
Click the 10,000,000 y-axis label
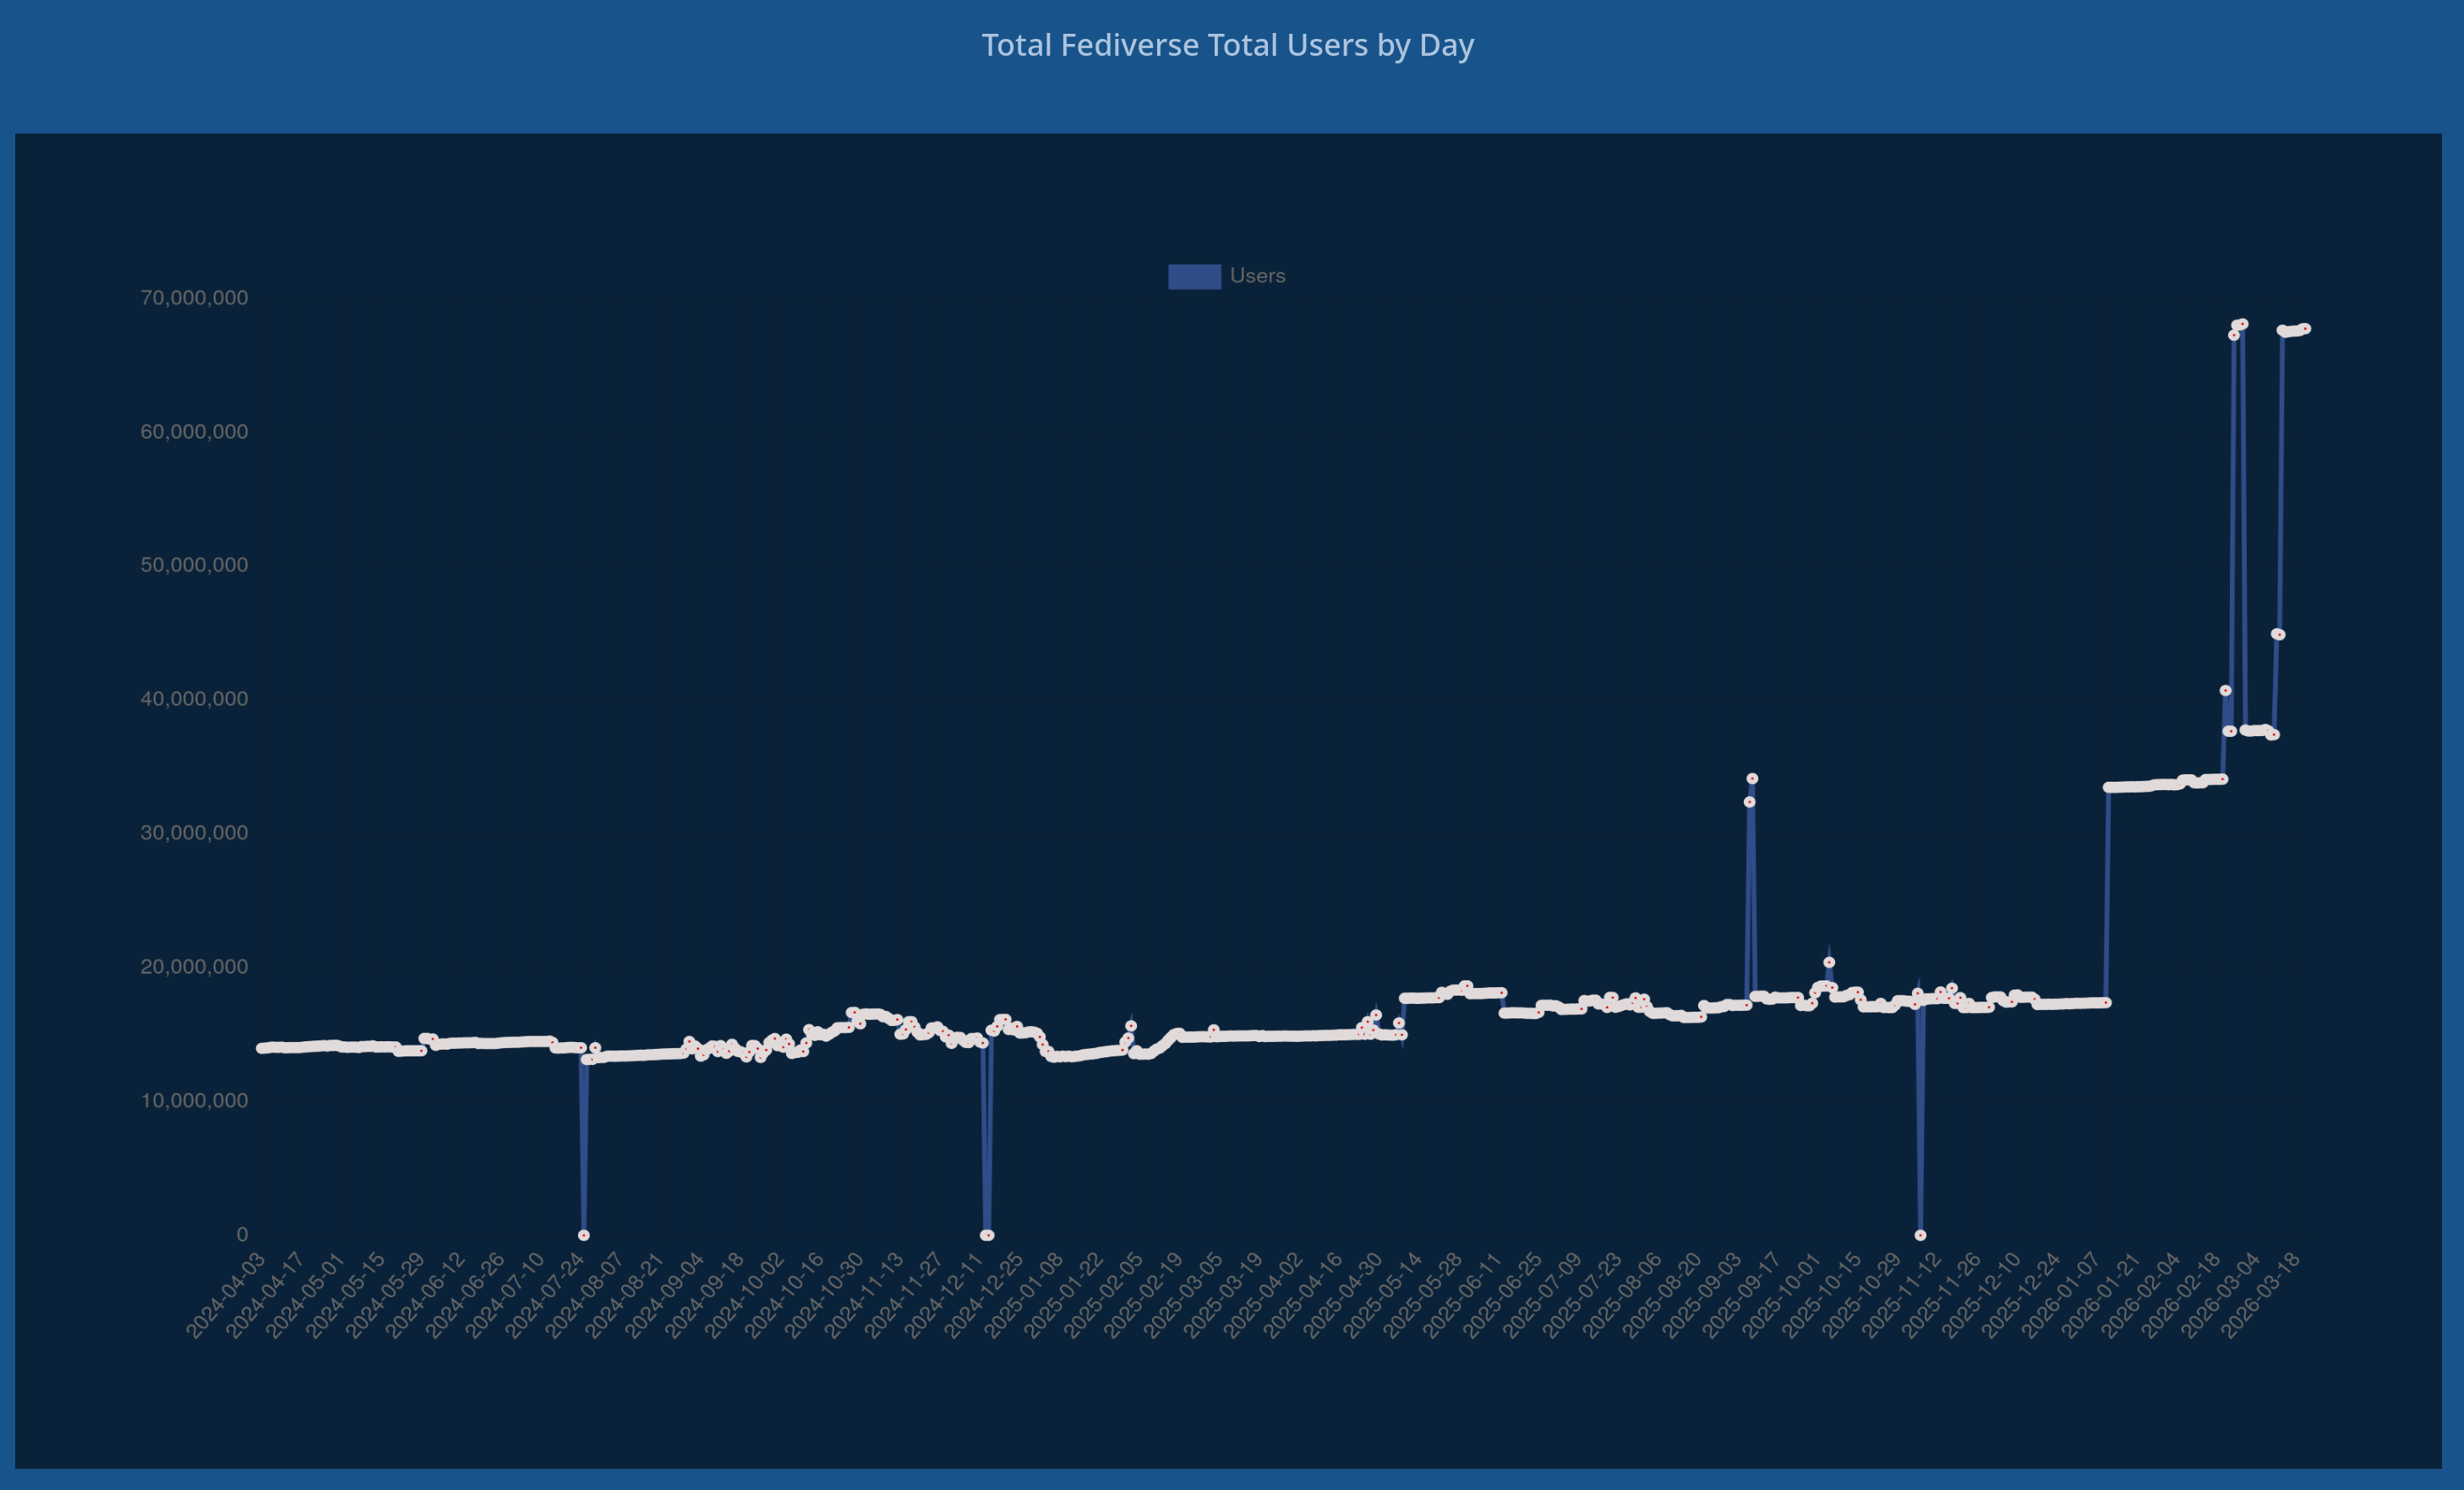(x=194, y=1101)
